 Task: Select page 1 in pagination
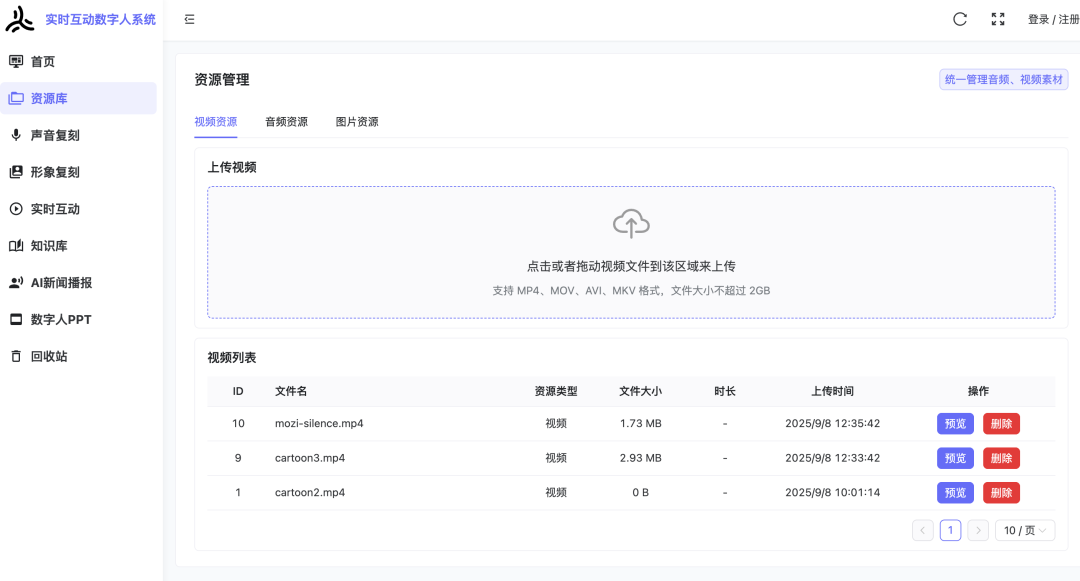[951, 530]
